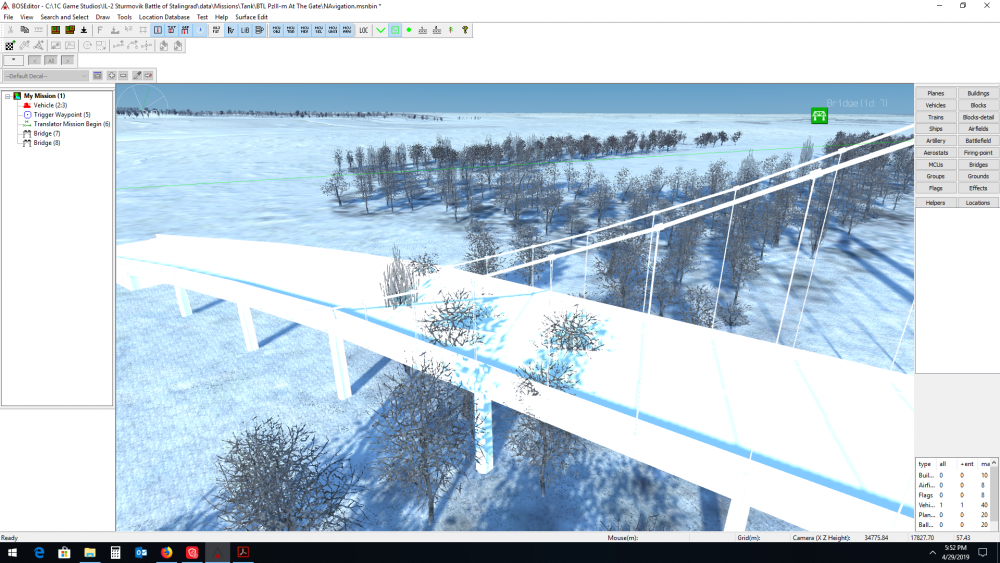Open the Test menu

point(202,17)
